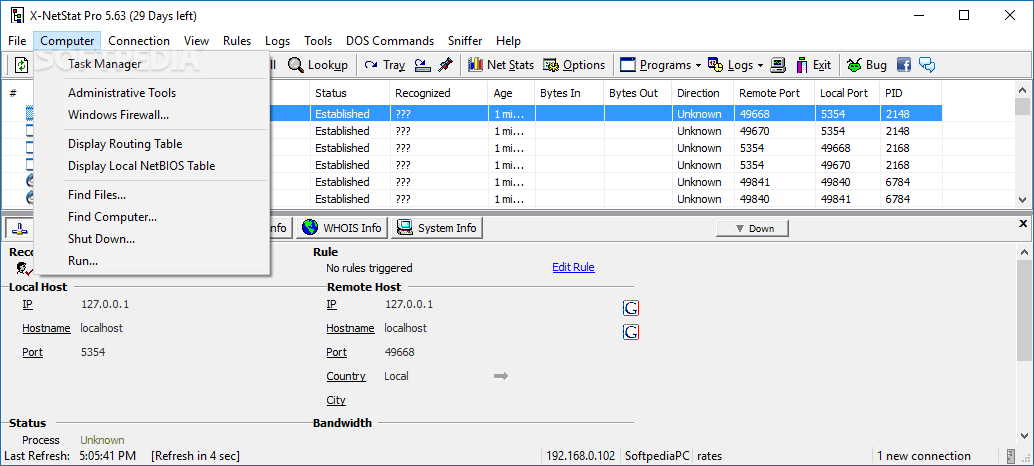Open System Info computer tab
This screenshot has width=1034, height=466.
(x=437, y=228)
